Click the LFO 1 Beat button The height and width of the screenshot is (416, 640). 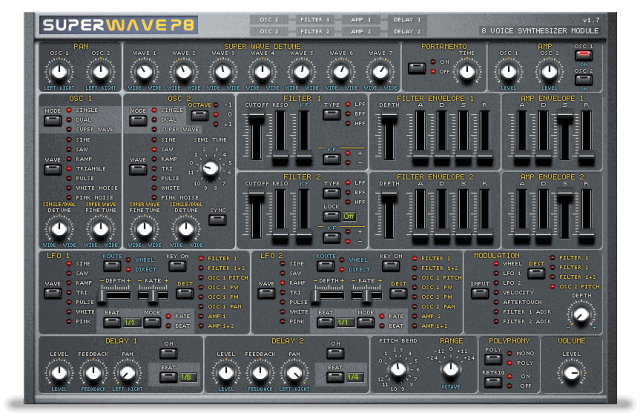112,322
